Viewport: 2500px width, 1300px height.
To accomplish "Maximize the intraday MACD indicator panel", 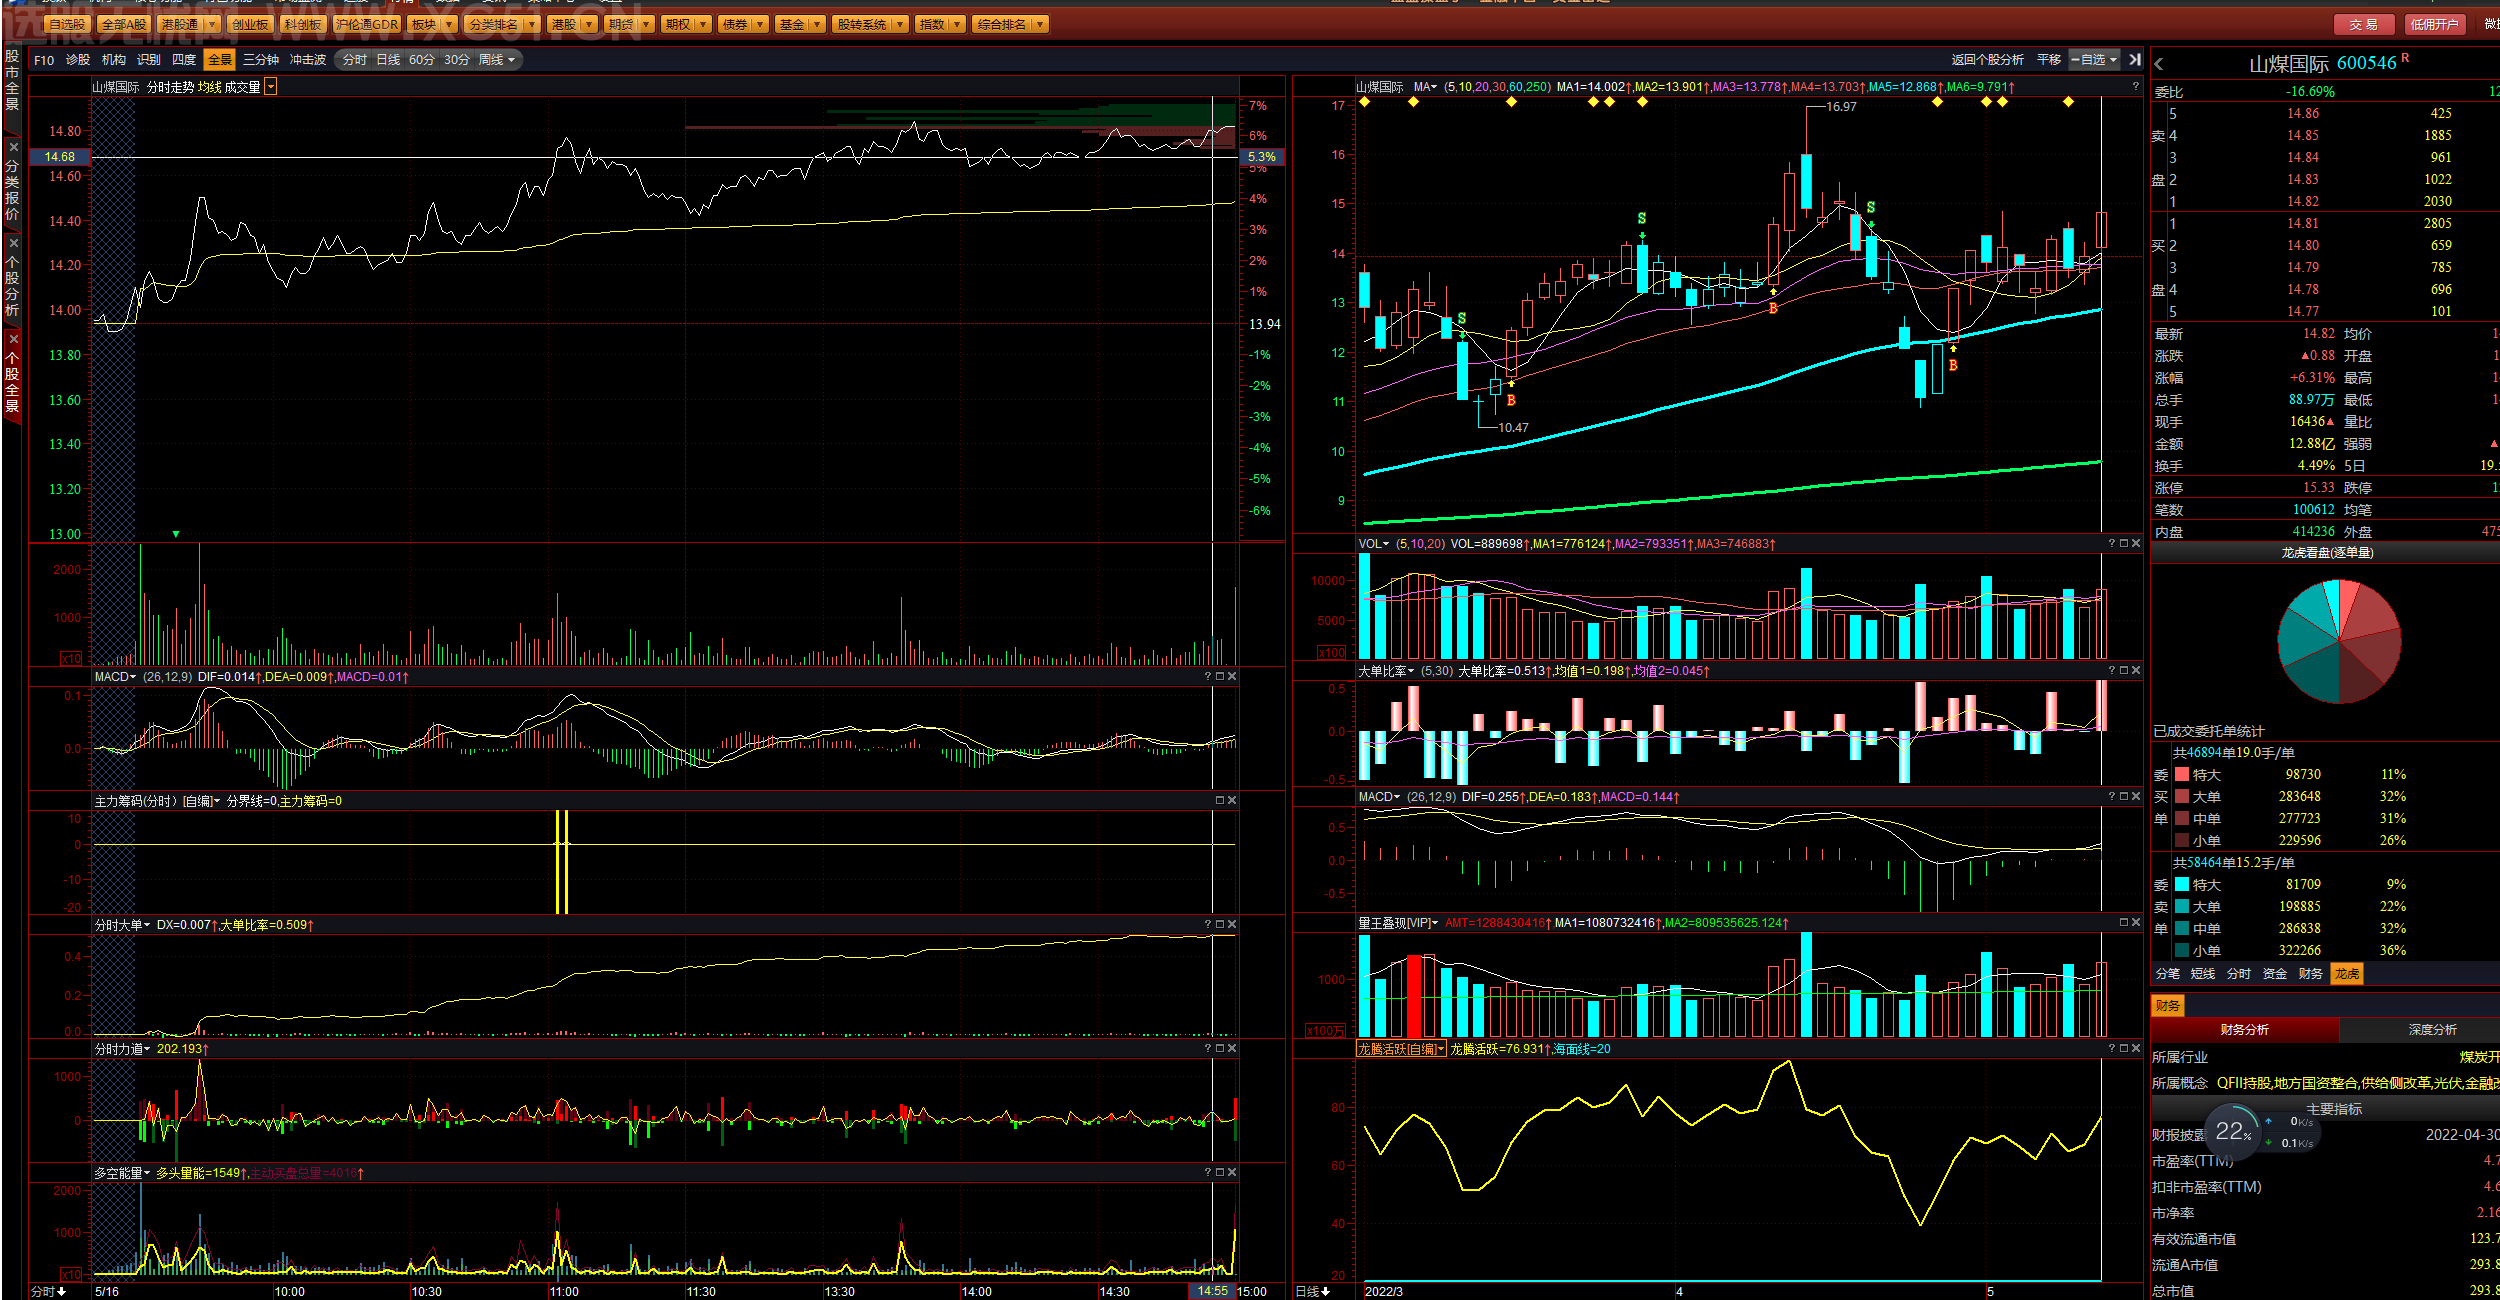I will pyautogui.click(x=1220, y=677).
